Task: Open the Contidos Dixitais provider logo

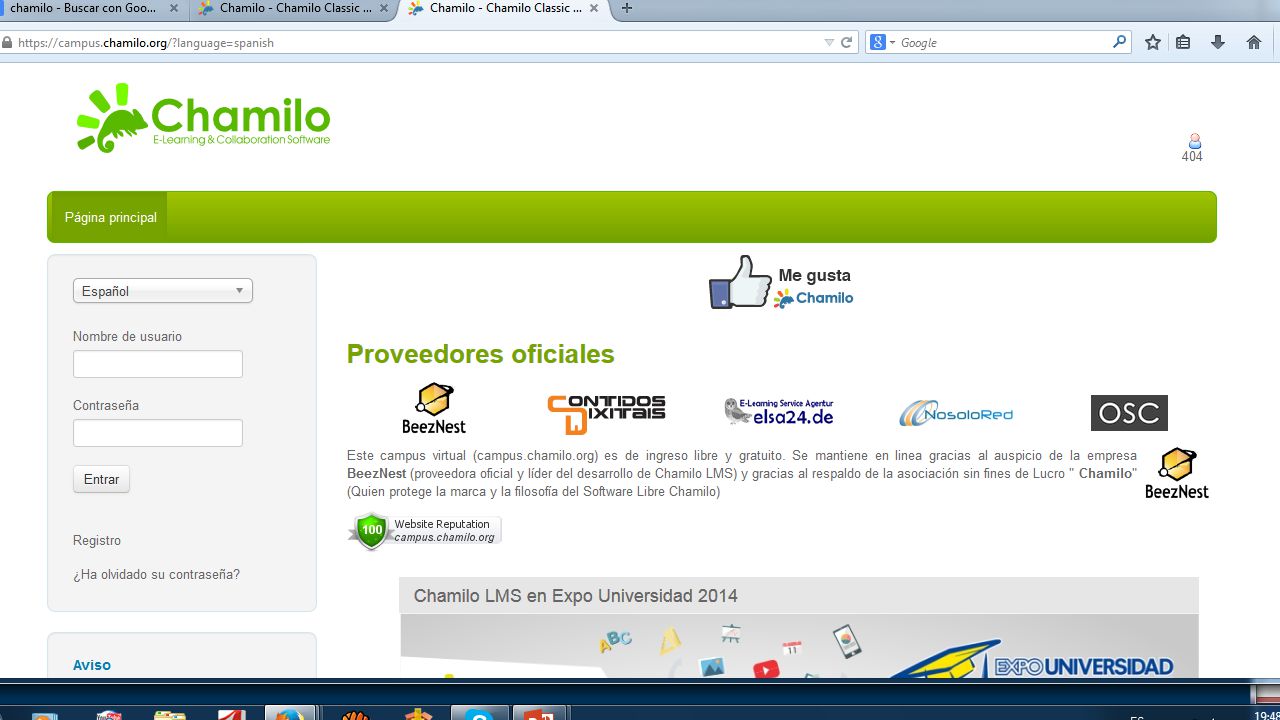Action: click(x=606, y=414)
